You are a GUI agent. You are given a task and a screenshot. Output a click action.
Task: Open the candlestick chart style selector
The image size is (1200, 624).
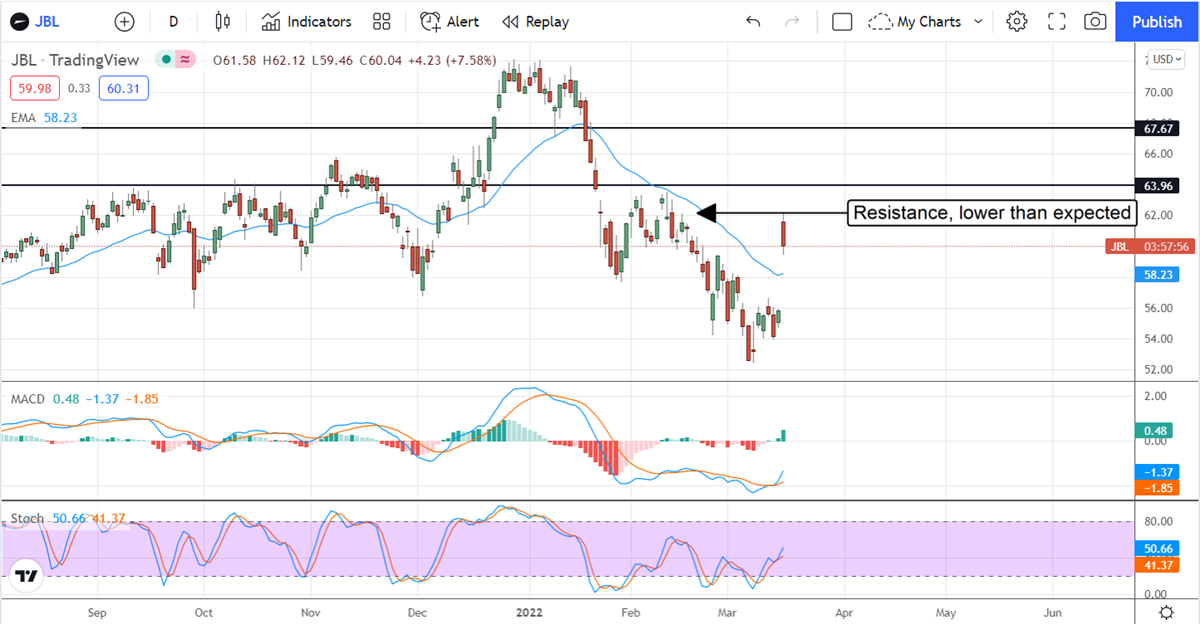[222, 21]
